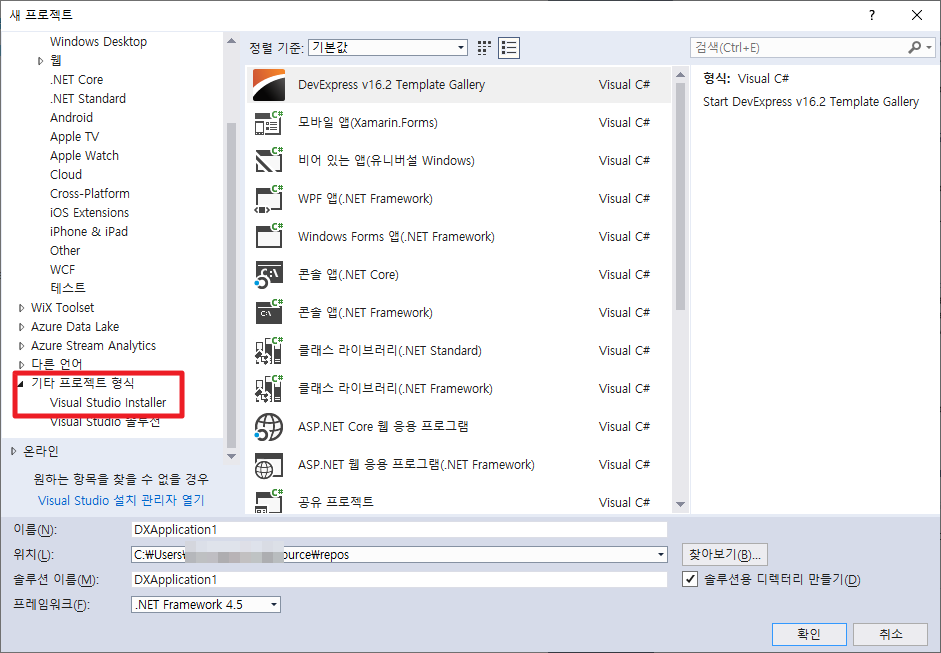Select iOS Extensions category
The width and height of the screenshot is (941, 653).
pos(89,212)
